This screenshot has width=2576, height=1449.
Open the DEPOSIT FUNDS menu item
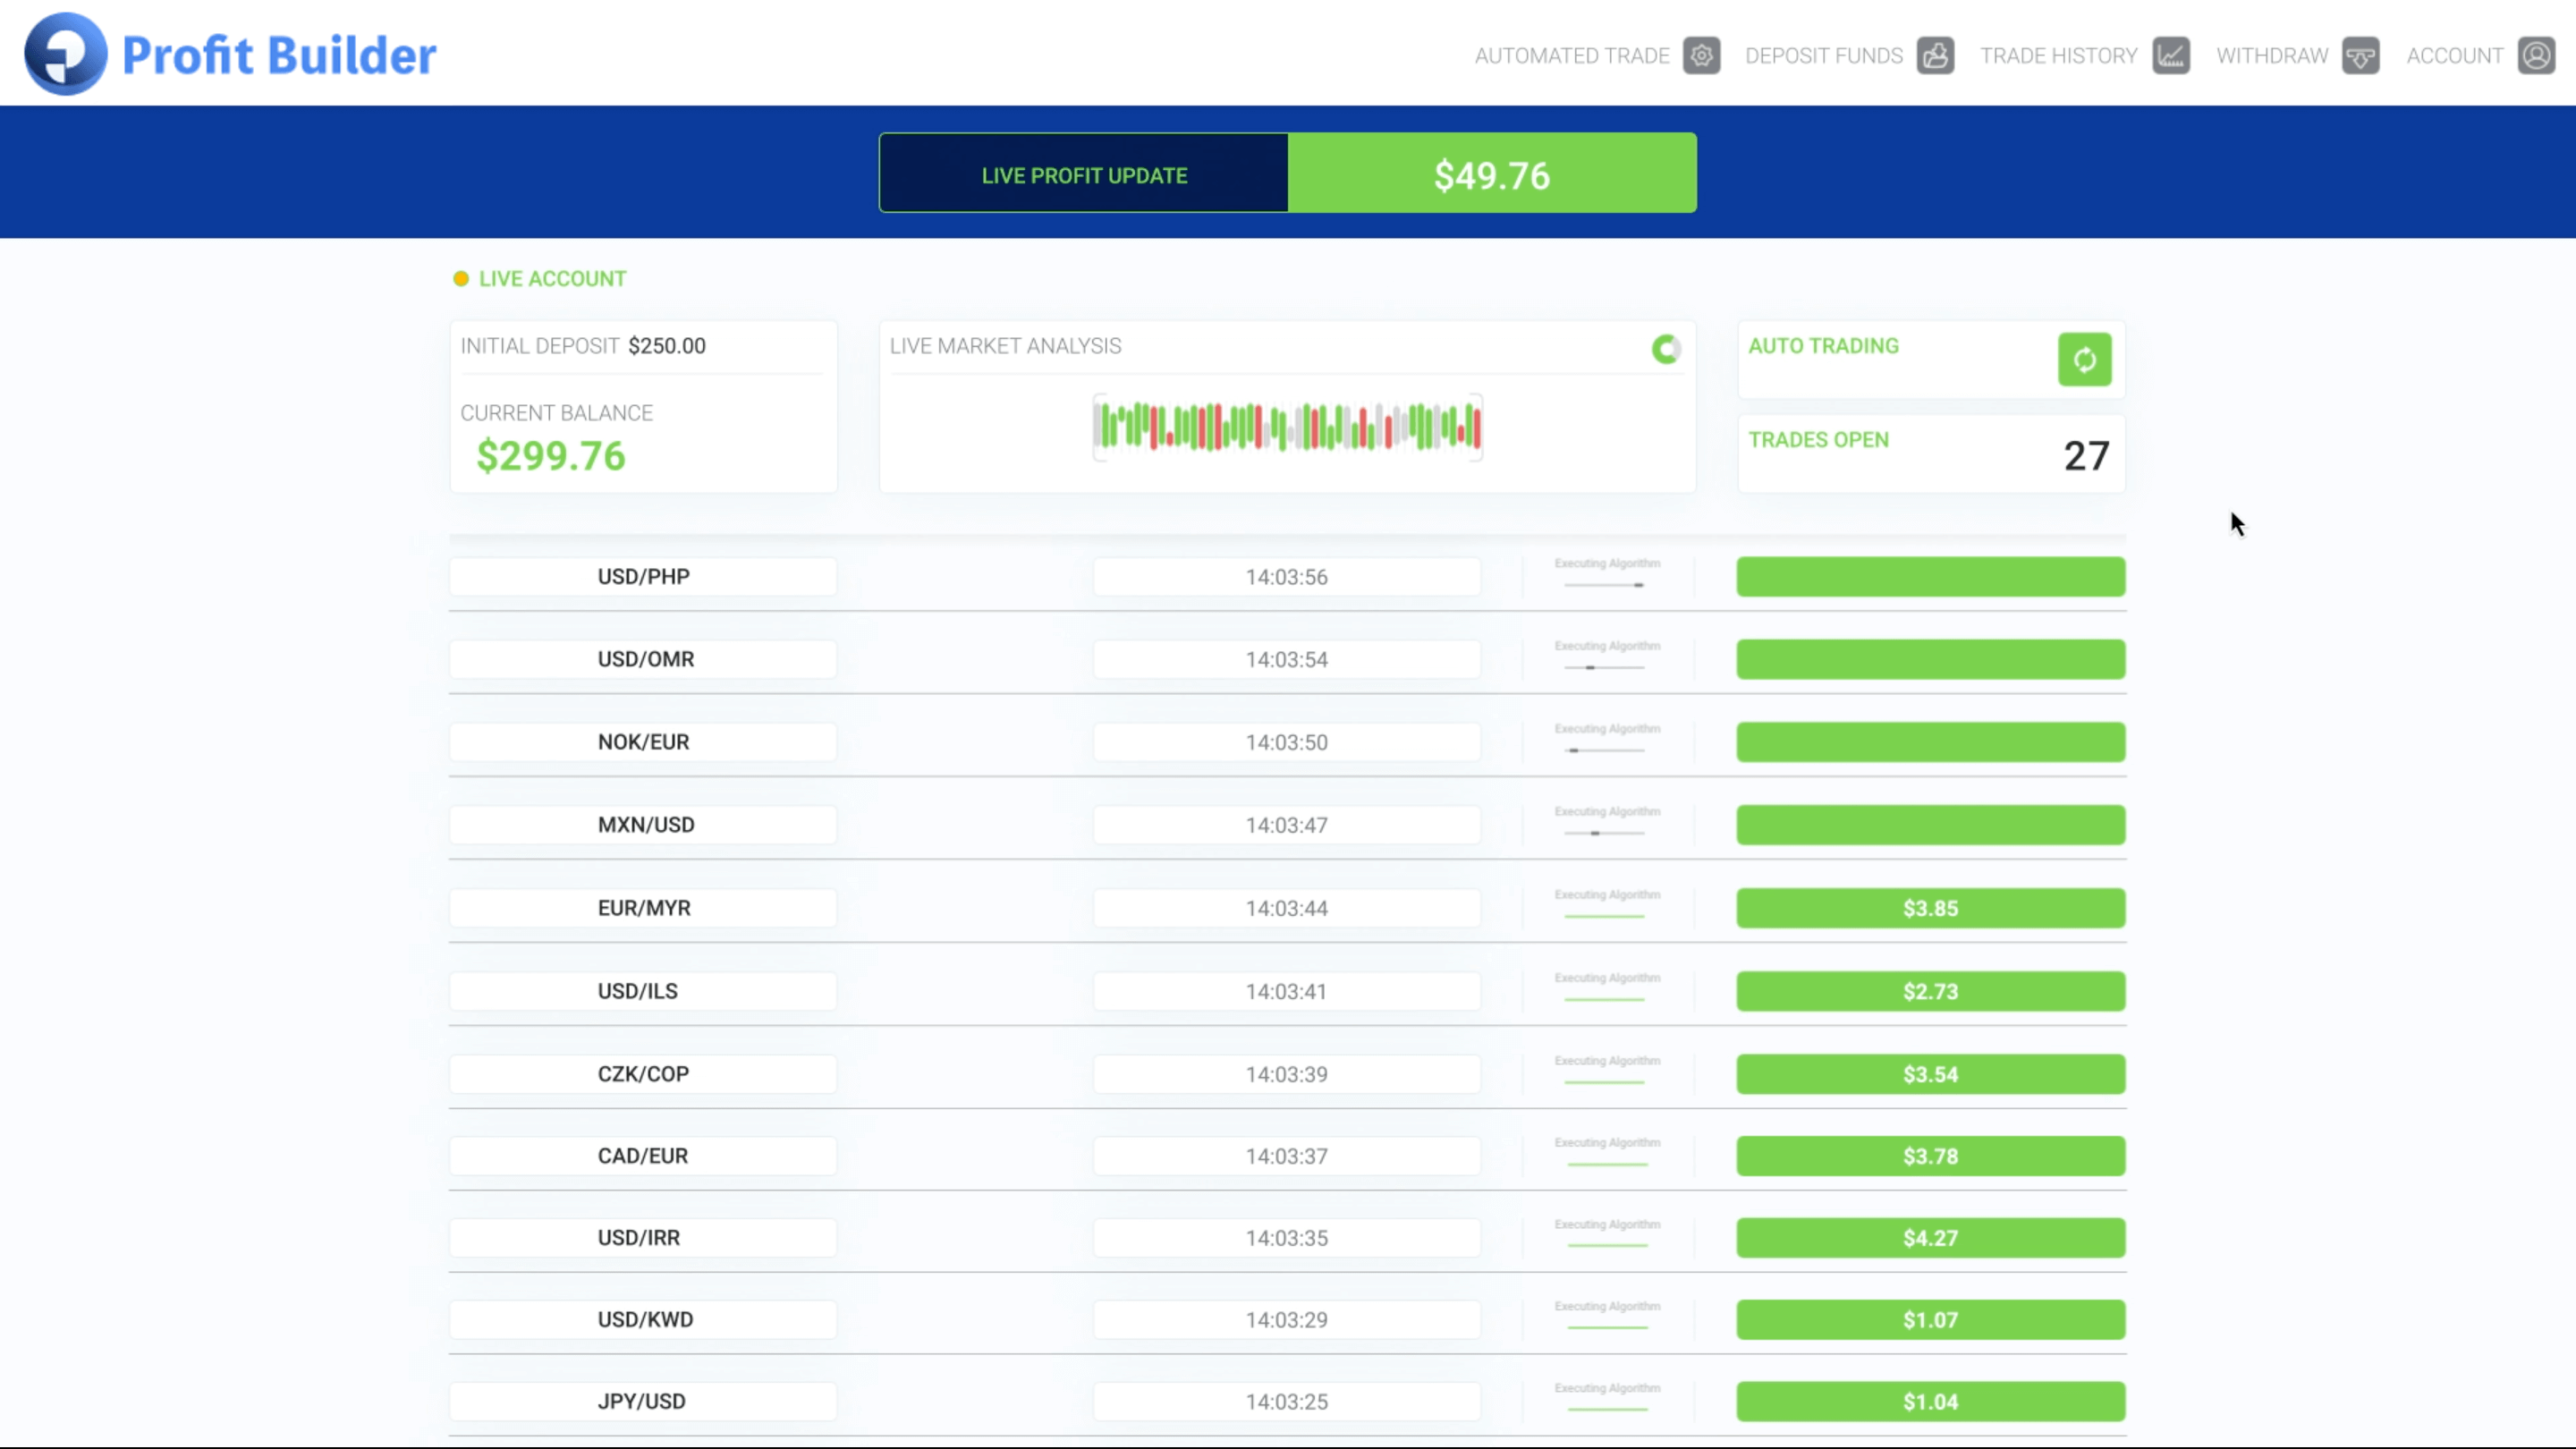pyautogui.click(x=1824, y=56)
